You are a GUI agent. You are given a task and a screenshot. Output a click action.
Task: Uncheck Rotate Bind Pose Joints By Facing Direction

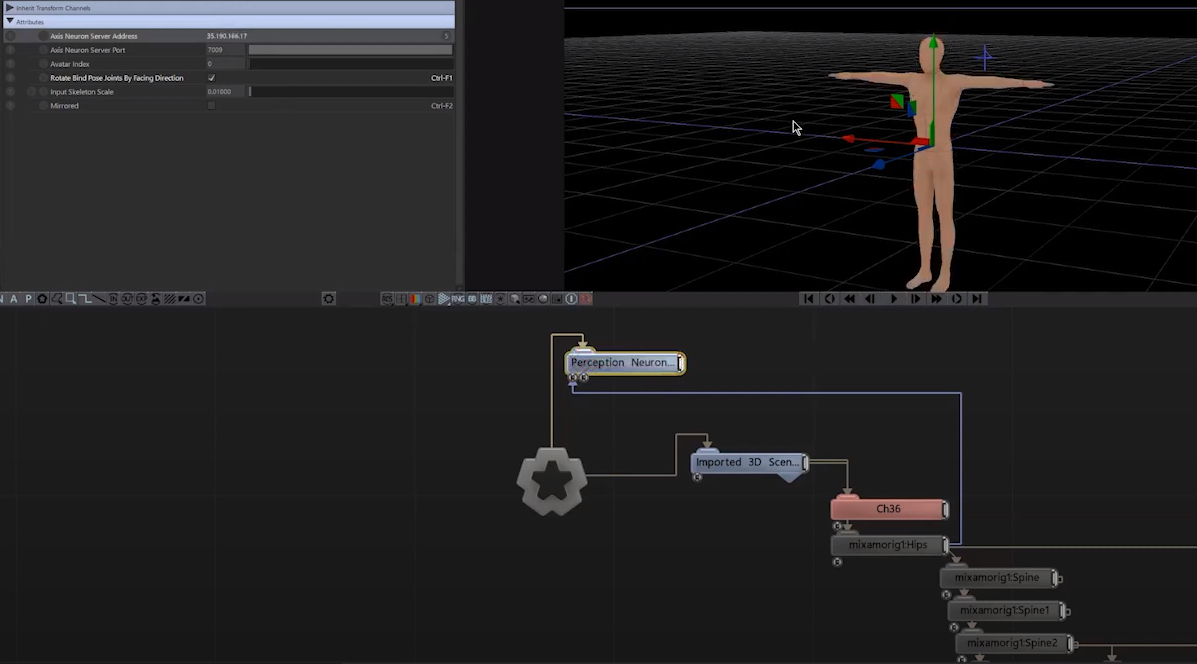click(211, 78)
